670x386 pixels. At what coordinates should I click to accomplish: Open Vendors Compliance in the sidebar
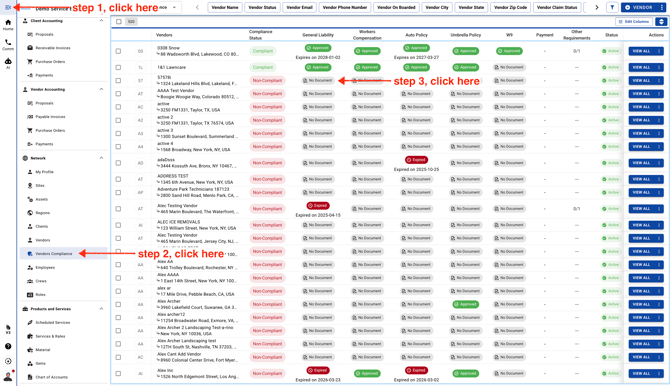click(x=63, y=253)
